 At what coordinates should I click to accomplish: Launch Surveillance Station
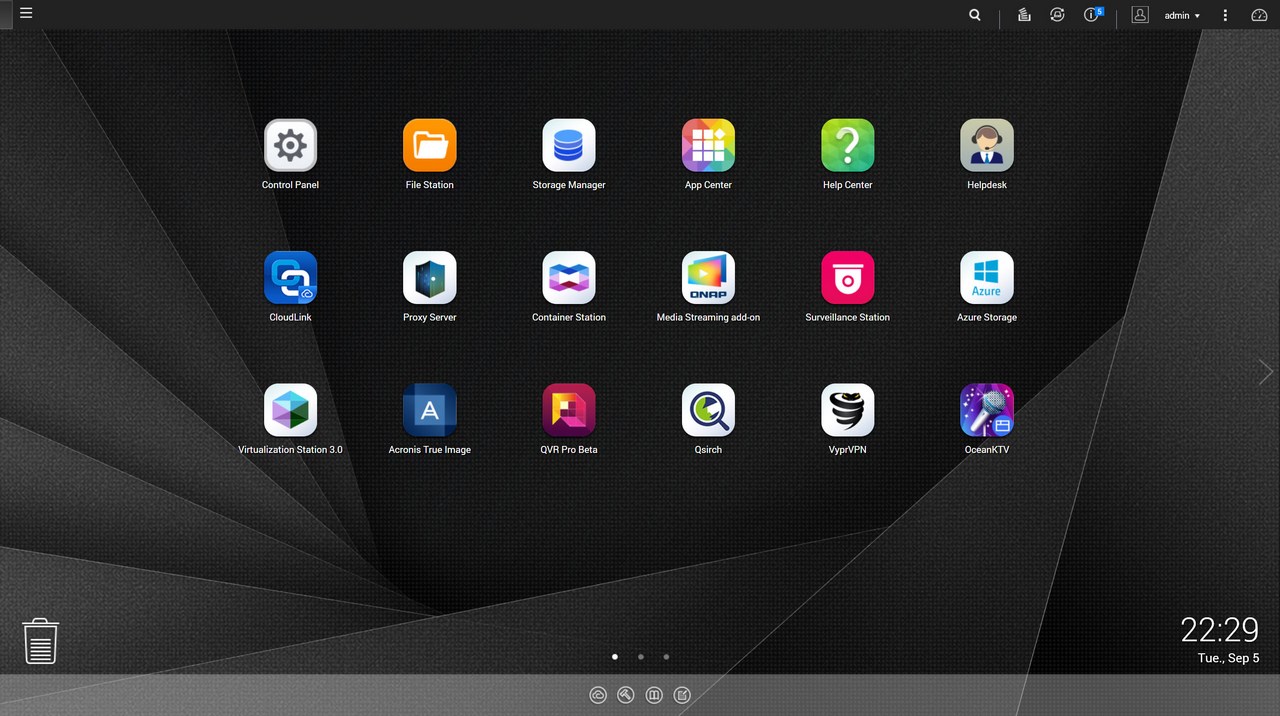point(848,278)
